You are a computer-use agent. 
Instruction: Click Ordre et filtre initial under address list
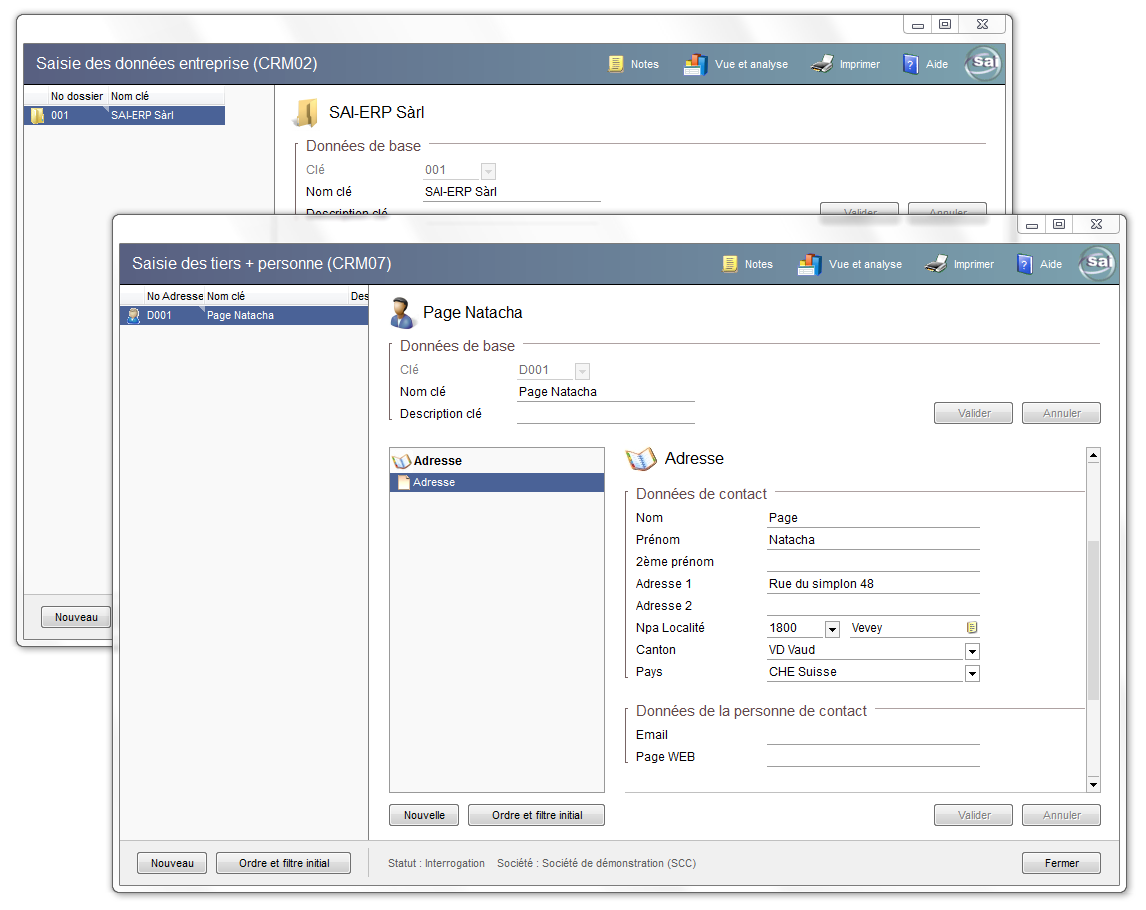tap(536, 815)
